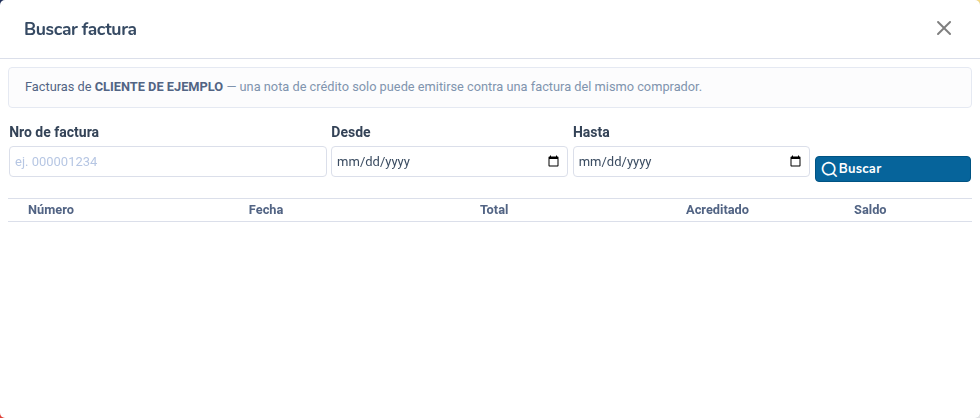This screenshot has width=980, height=418.
Task: Click the Total column header
Action: [494, 210]
